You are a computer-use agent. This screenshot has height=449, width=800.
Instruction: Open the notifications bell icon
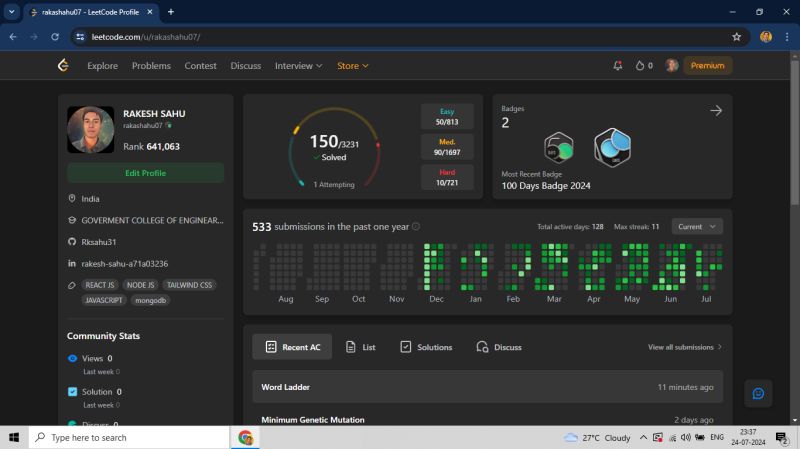click(617, 66)
